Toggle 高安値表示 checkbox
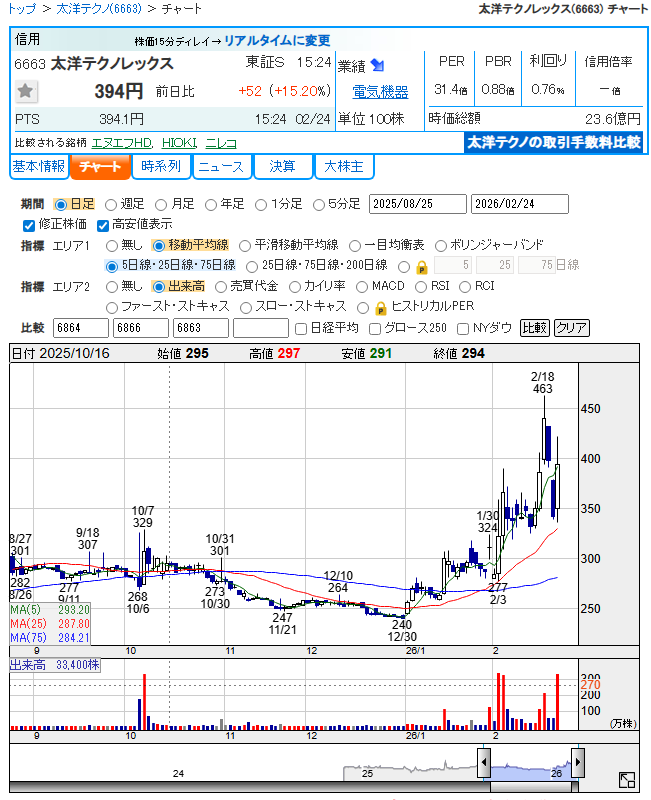The image size is (651, 800). click(x=103, y=225)
